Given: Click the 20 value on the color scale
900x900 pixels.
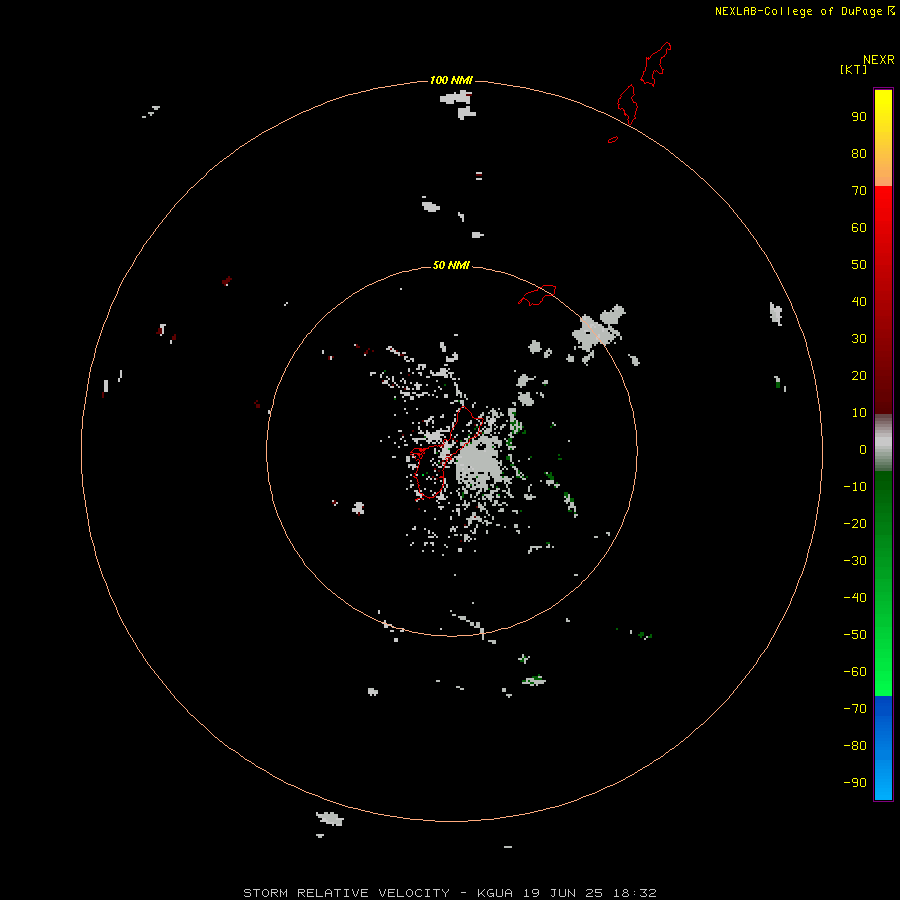Looking at the screenshot, I should coord(859,375).
